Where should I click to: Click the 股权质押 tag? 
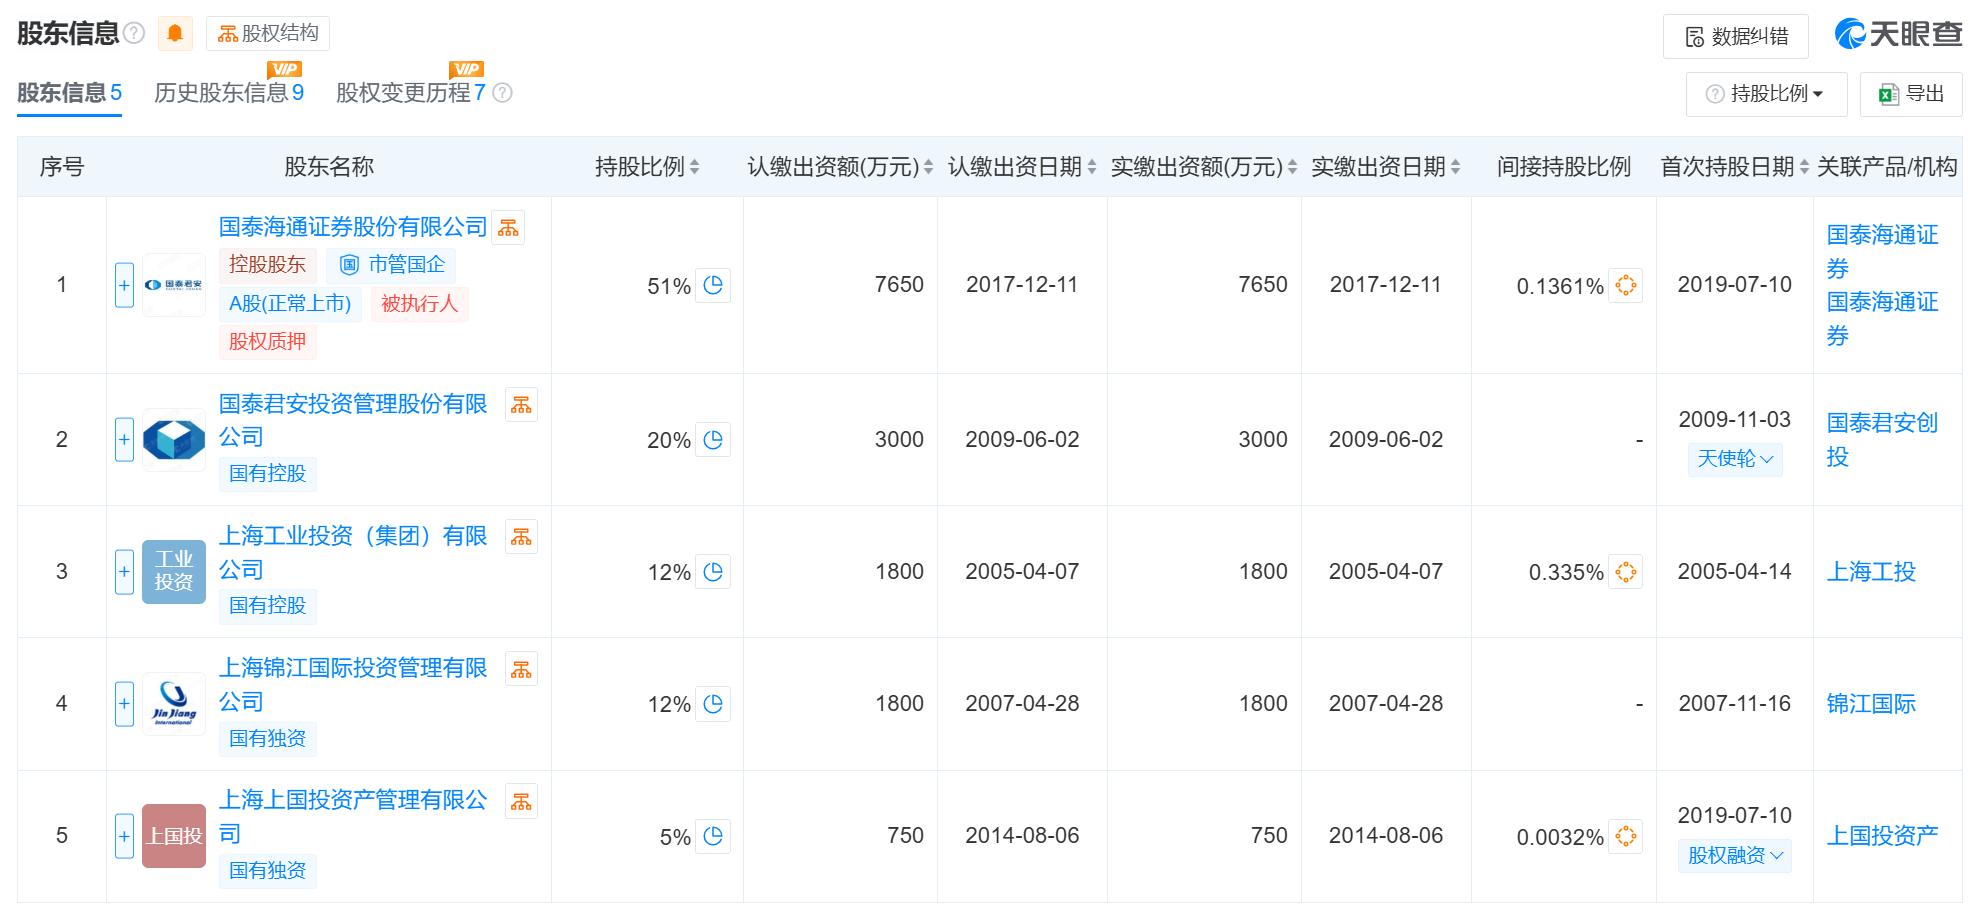click(267, 342)
